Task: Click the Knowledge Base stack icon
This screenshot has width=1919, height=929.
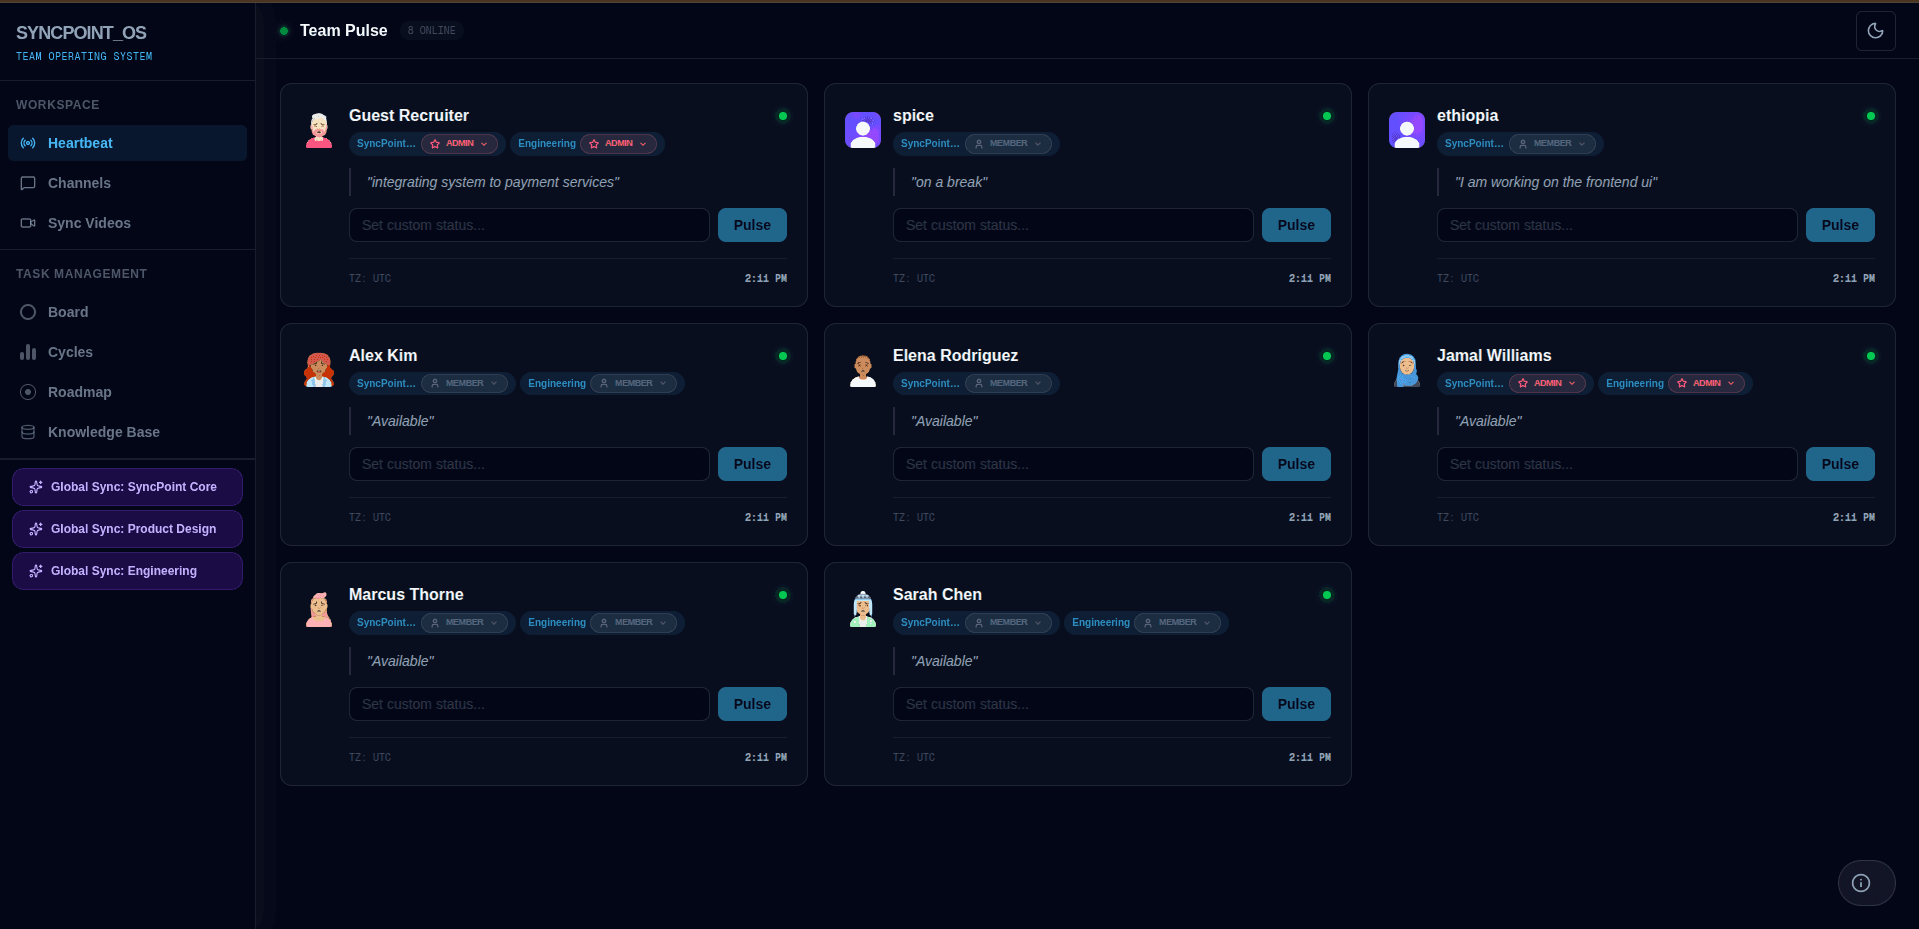Action: coord(28,432)
